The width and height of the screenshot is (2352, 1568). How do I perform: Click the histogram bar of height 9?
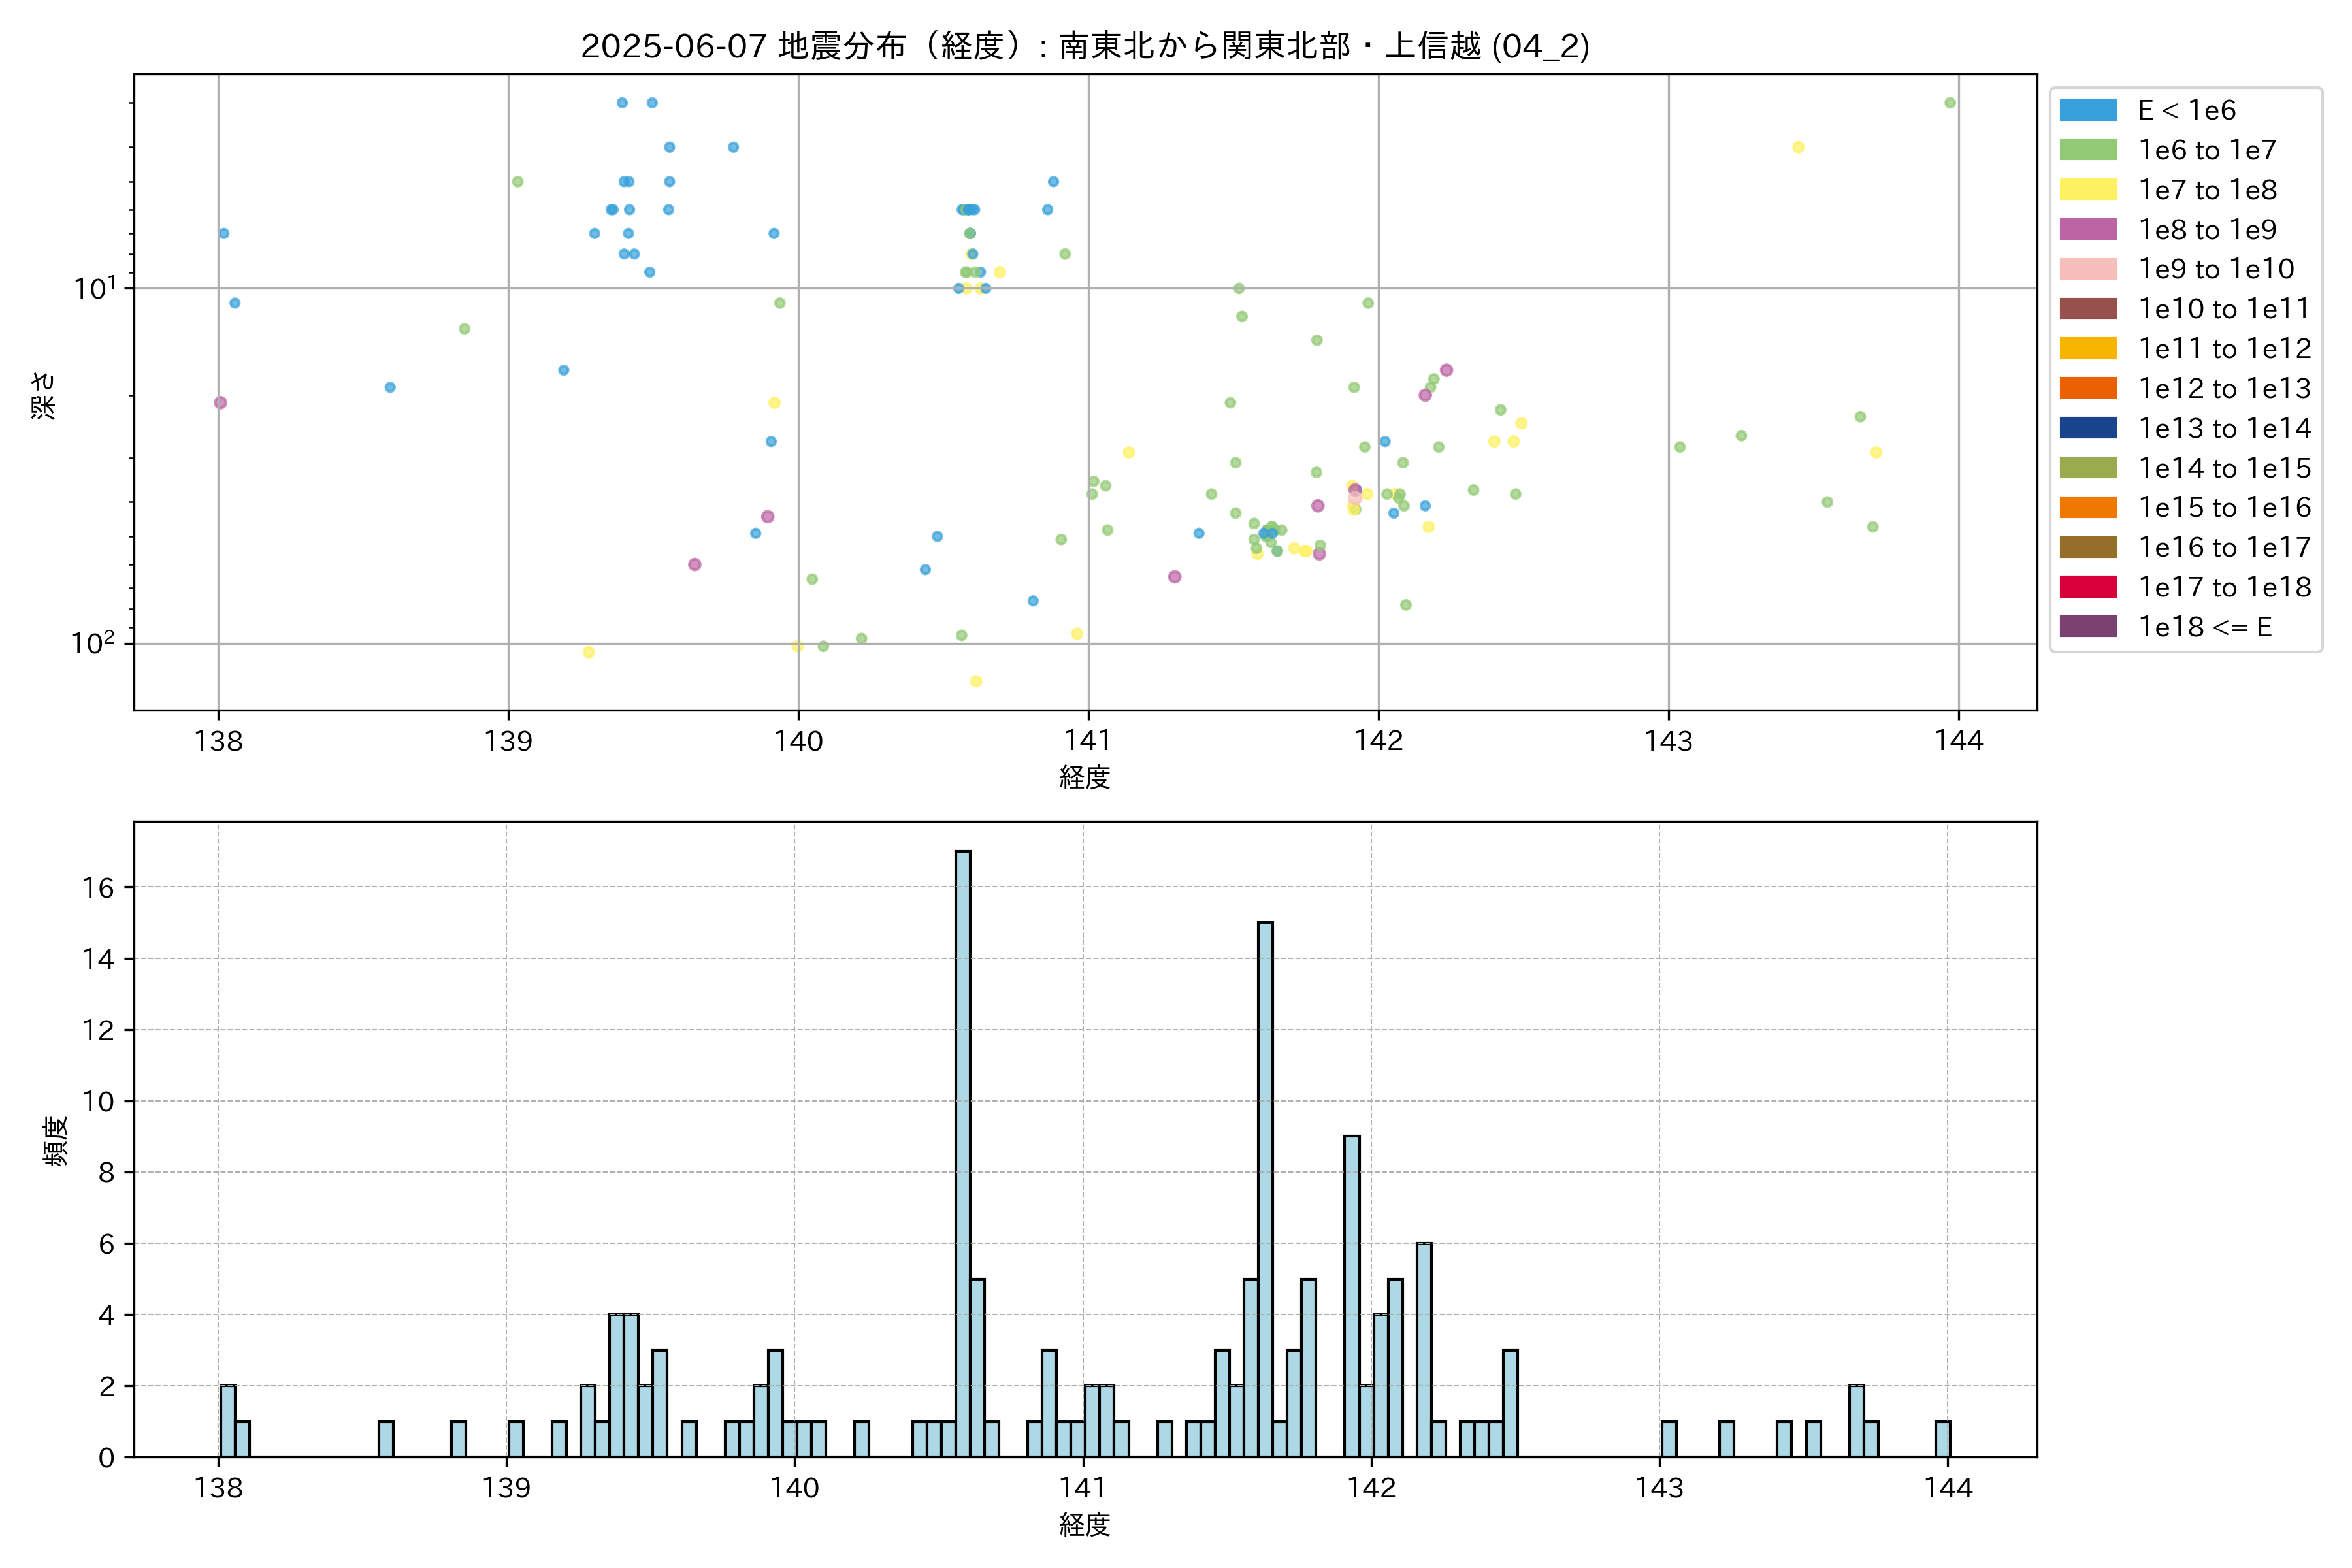coord(1351,1295)
